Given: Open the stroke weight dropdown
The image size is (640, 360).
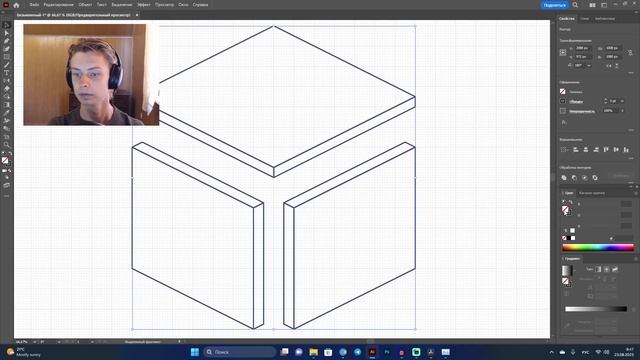Looking at the screenshot, I should 622,101.
